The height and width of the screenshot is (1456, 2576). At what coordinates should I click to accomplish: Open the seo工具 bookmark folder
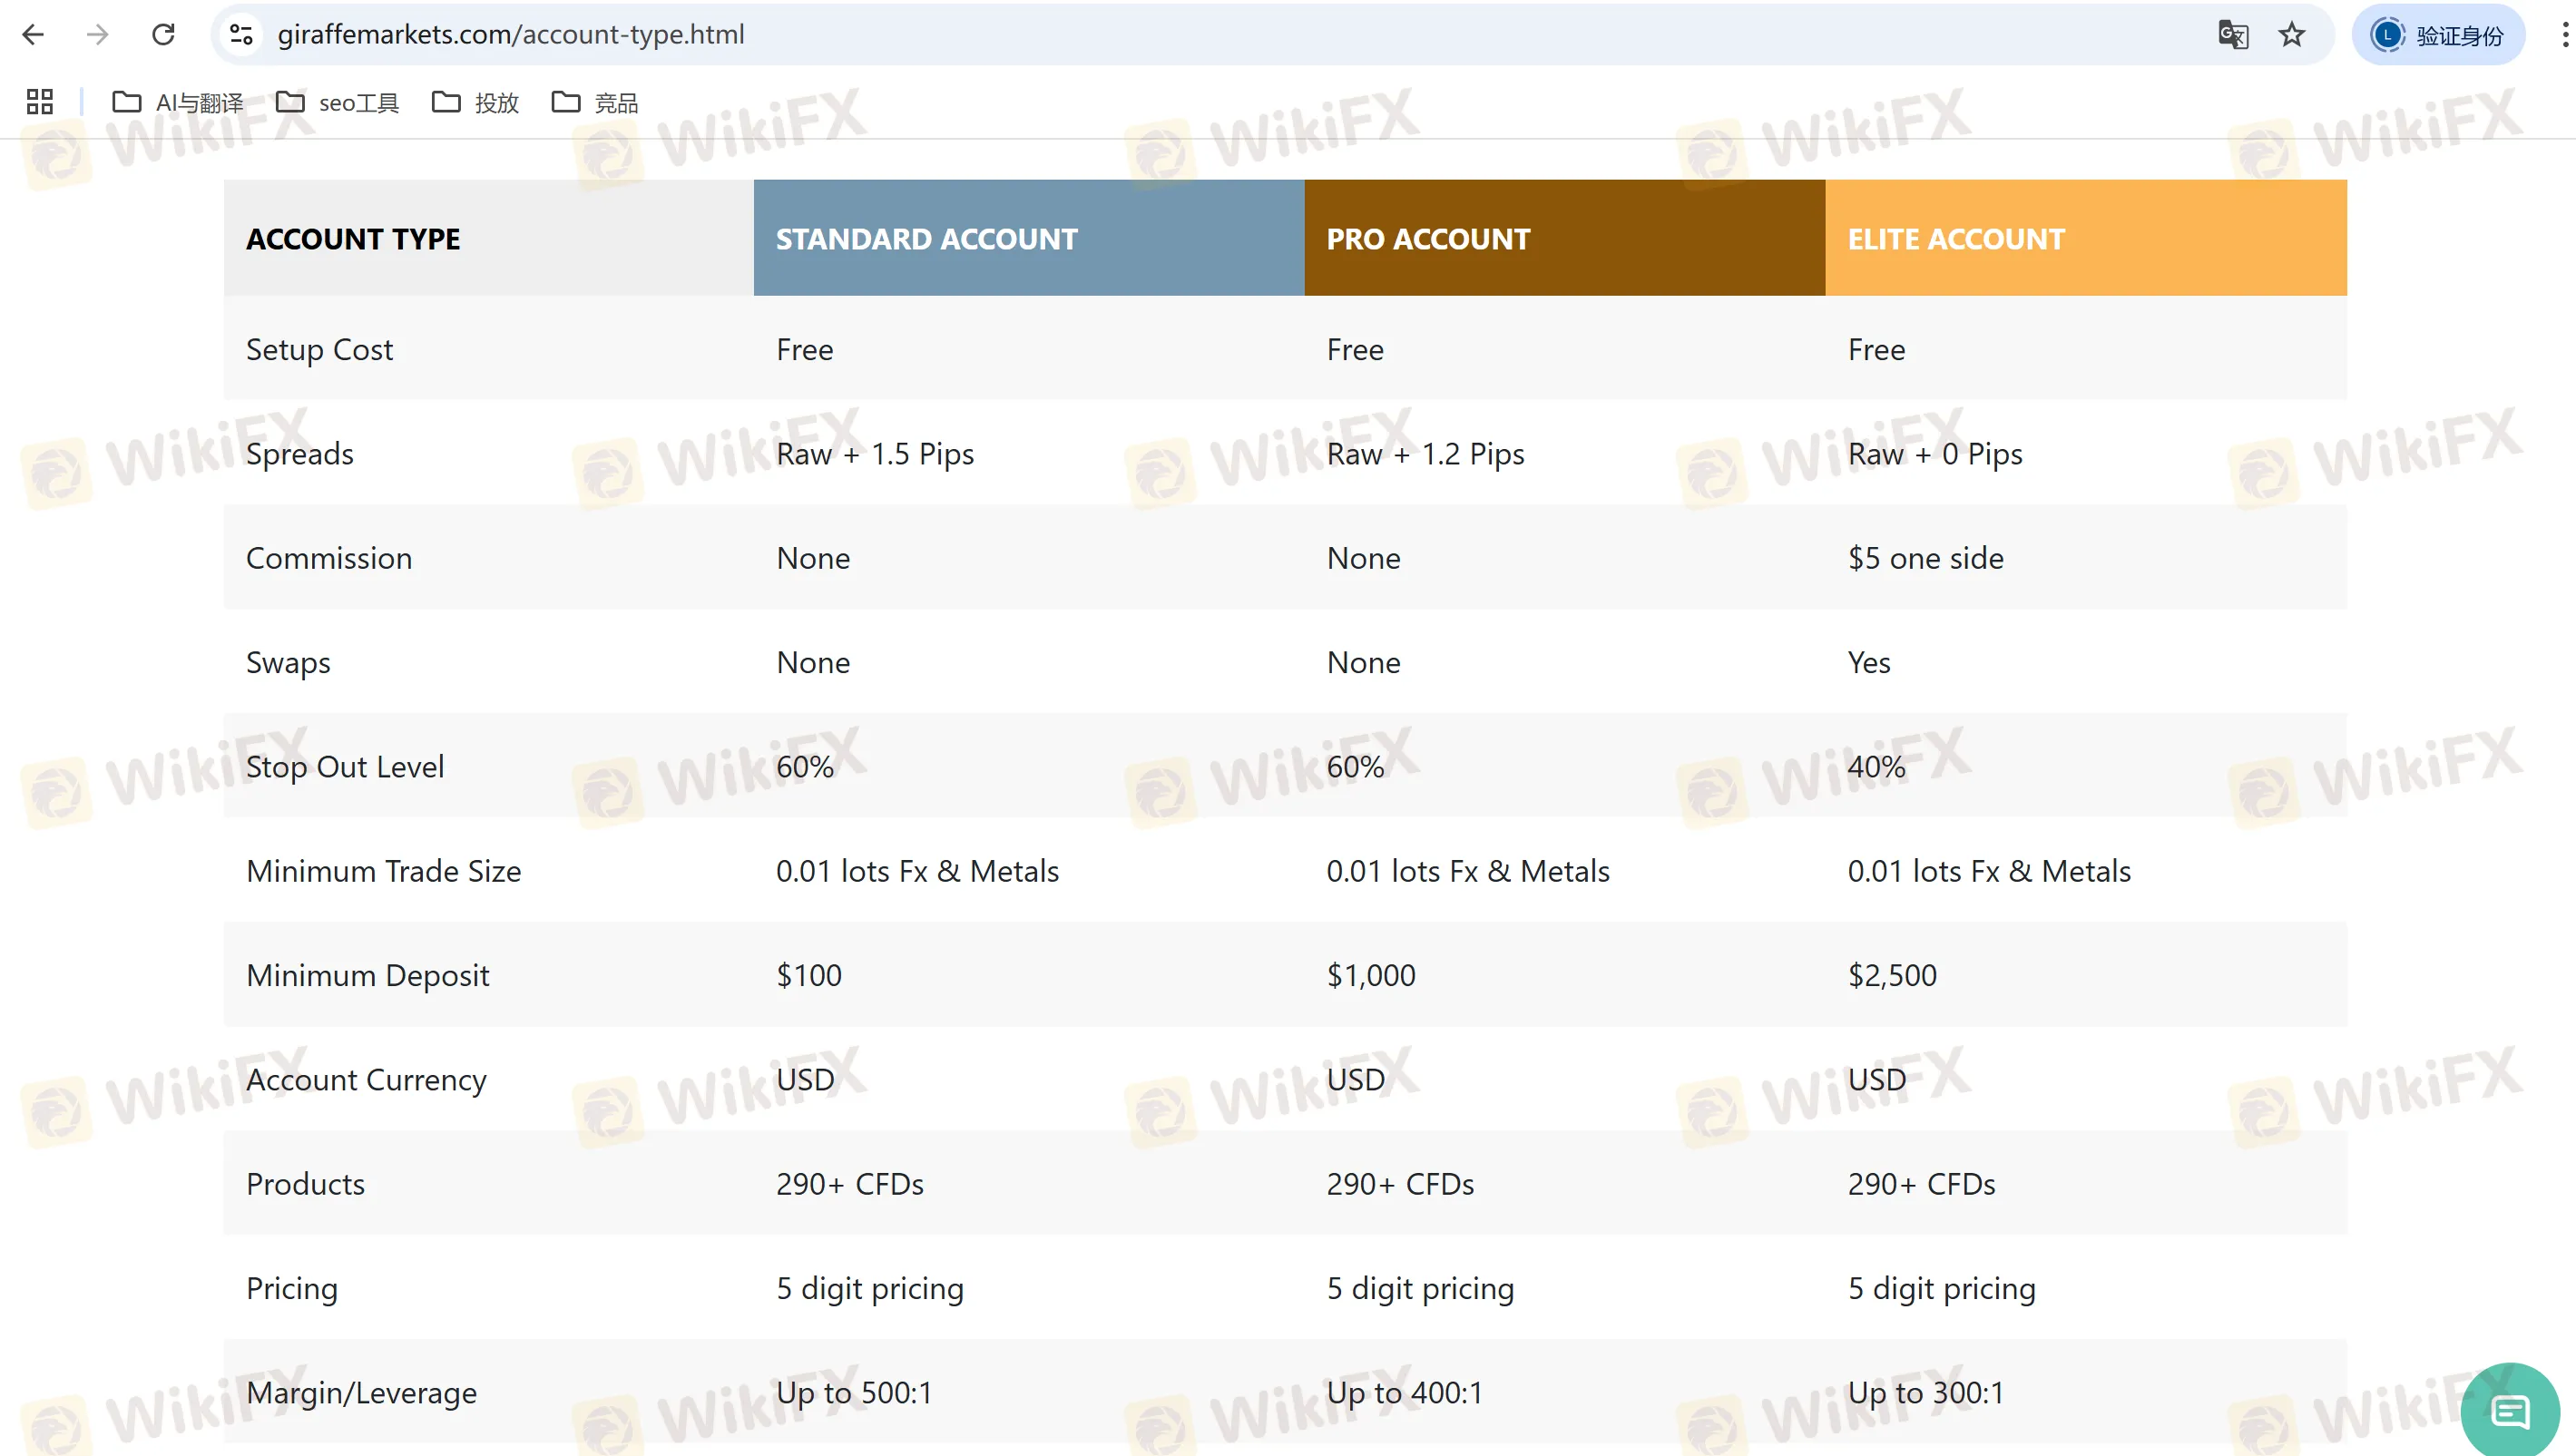[x=338, y=102]
